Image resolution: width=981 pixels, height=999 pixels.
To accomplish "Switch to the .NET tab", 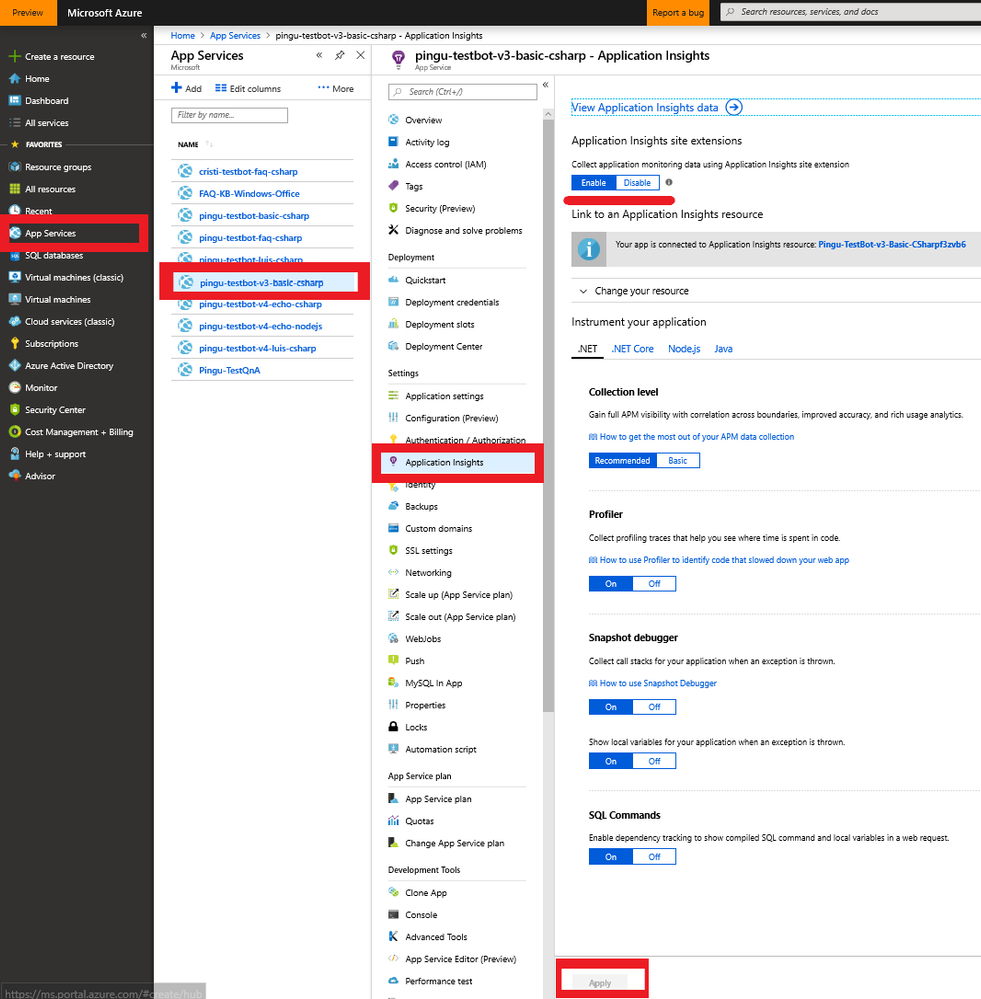I will pos(587,349).
